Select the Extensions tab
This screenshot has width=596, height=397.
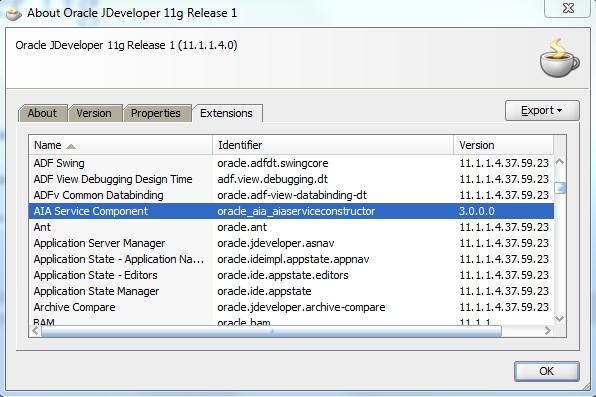227,113
